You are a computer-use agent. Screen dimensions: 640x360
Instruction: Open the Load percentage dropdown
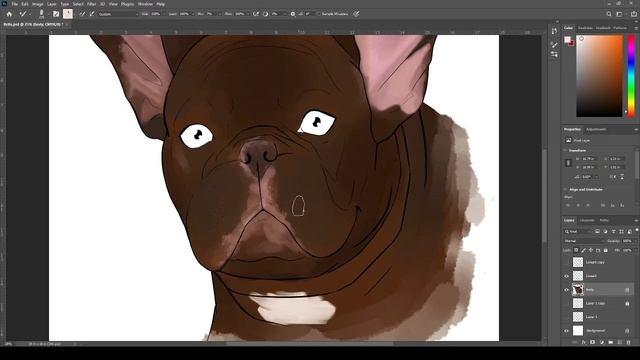click(x=192, y=14)
